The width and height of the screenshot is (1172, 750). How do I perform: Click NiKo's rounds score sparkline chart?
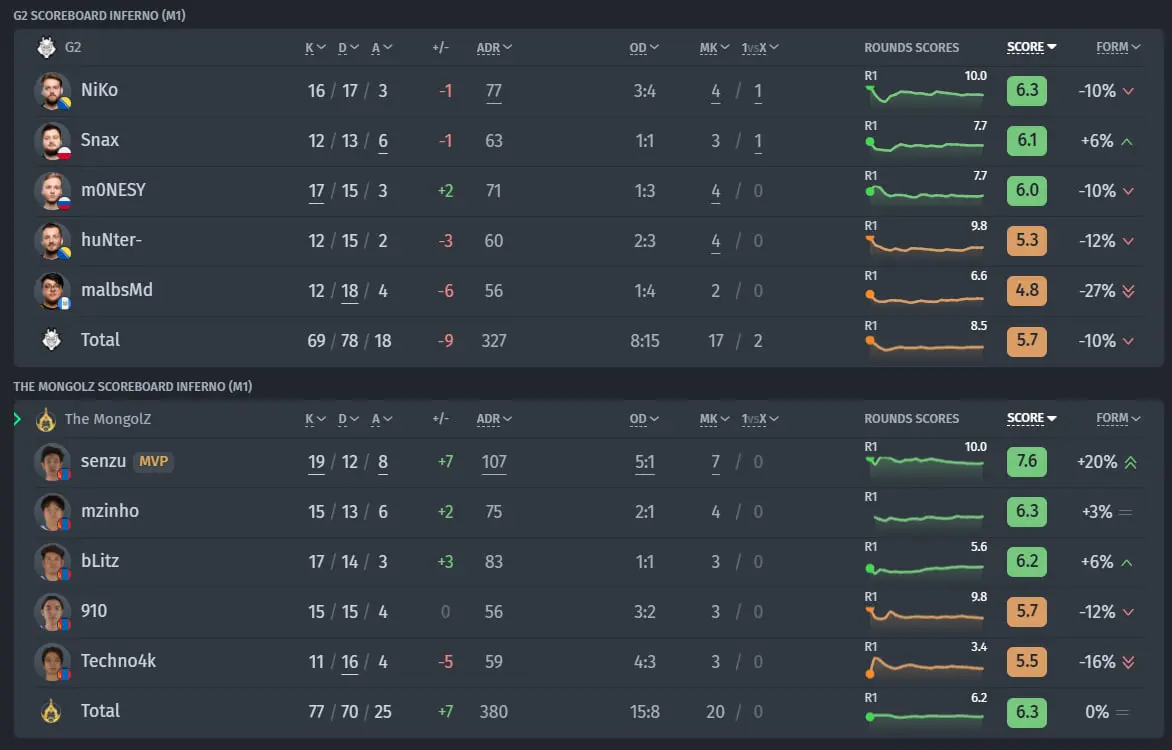point(925,93)
